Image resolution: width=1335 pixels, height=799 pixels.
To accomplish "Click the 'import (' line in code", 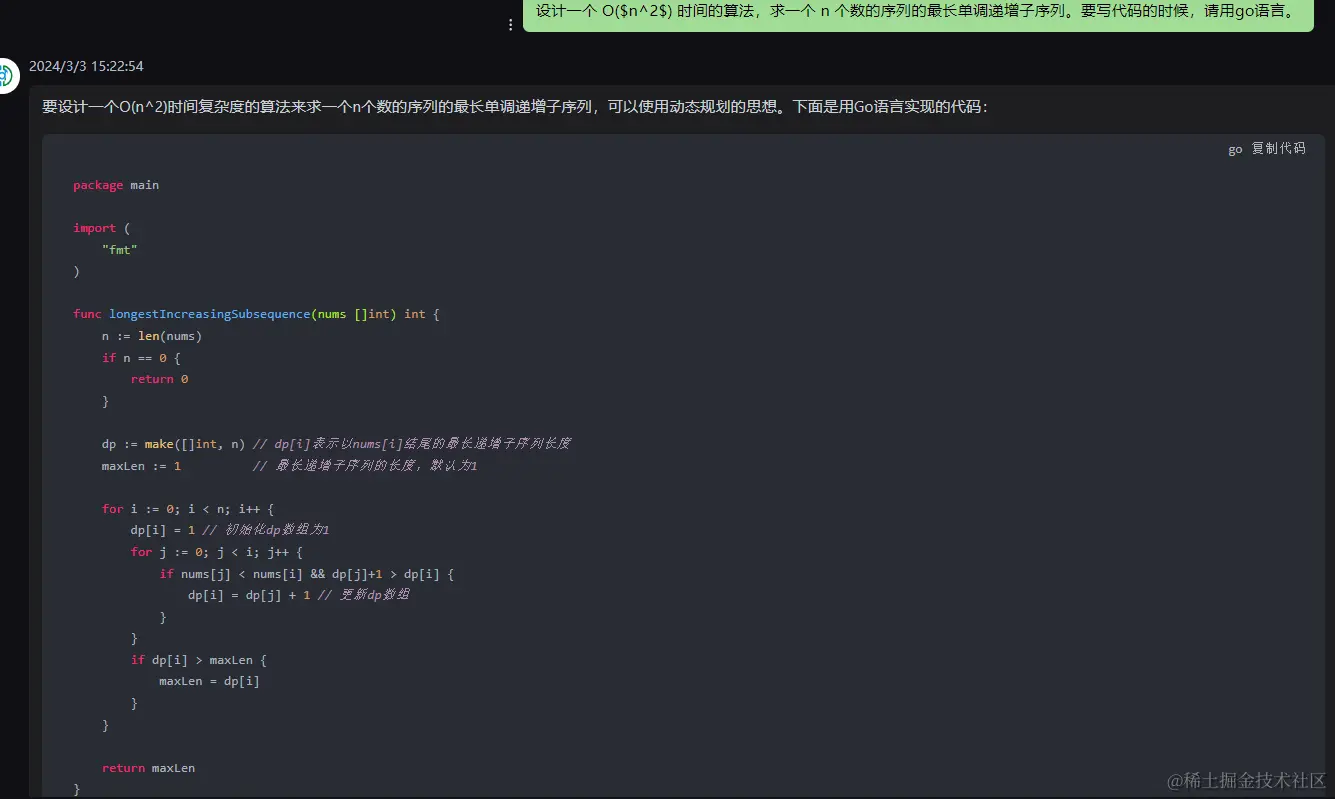I will pos(102,228).
